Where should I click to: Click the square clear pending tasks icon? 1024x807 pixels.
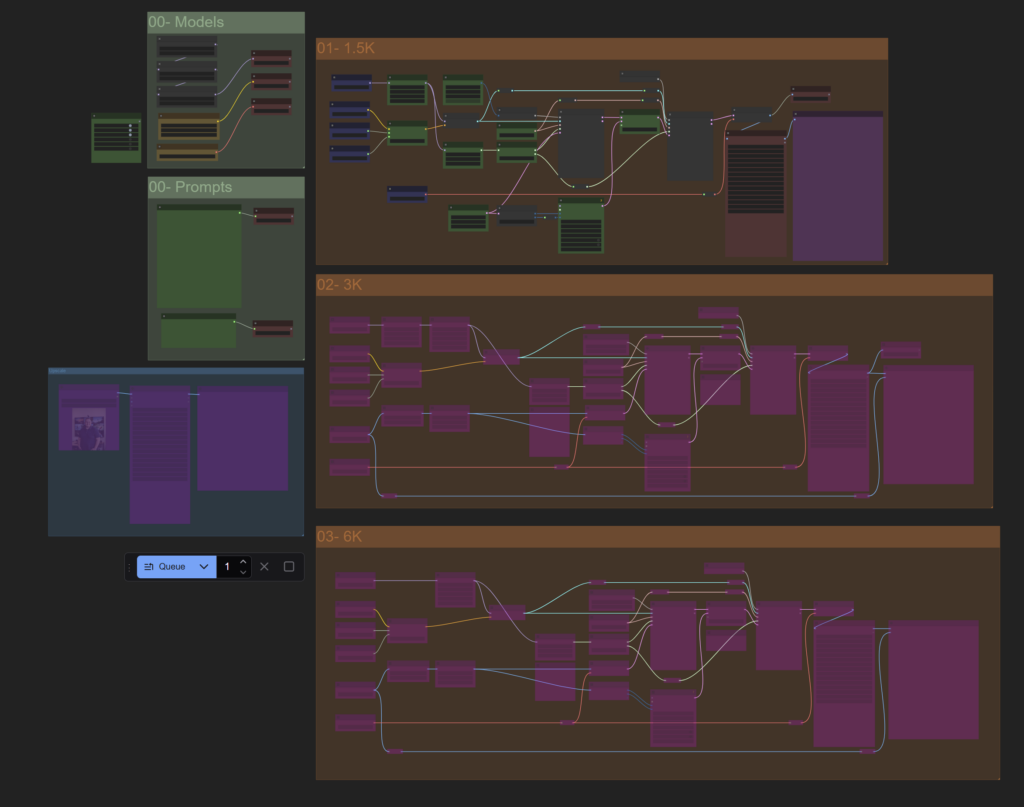click(x=289, y=567)
